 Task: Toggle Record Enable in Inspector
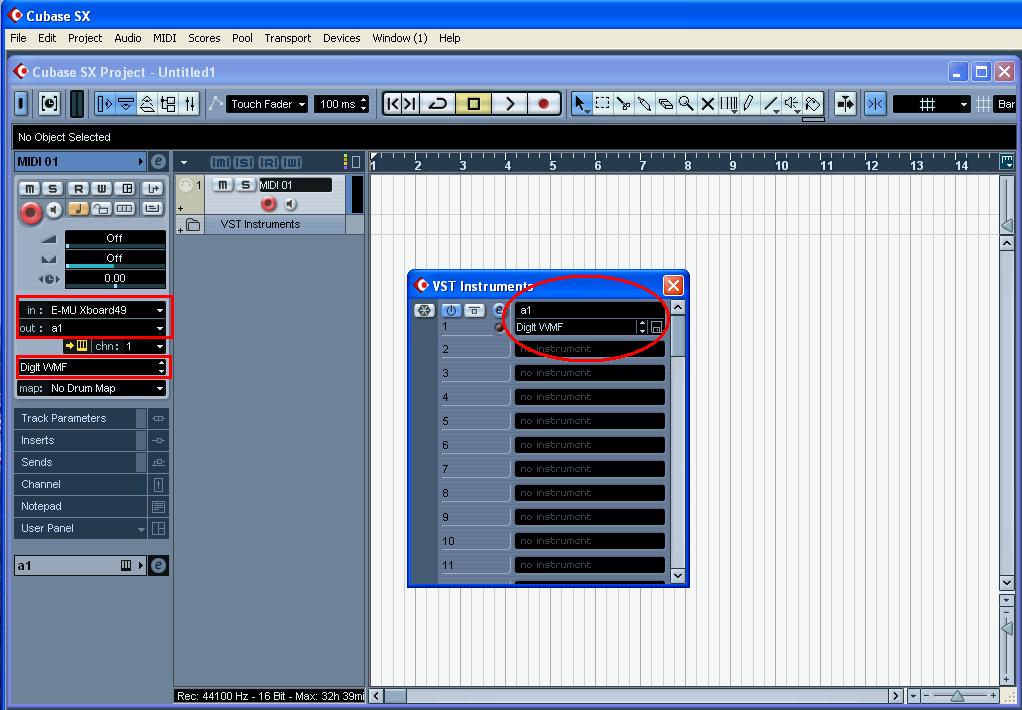tap(30, 212)
